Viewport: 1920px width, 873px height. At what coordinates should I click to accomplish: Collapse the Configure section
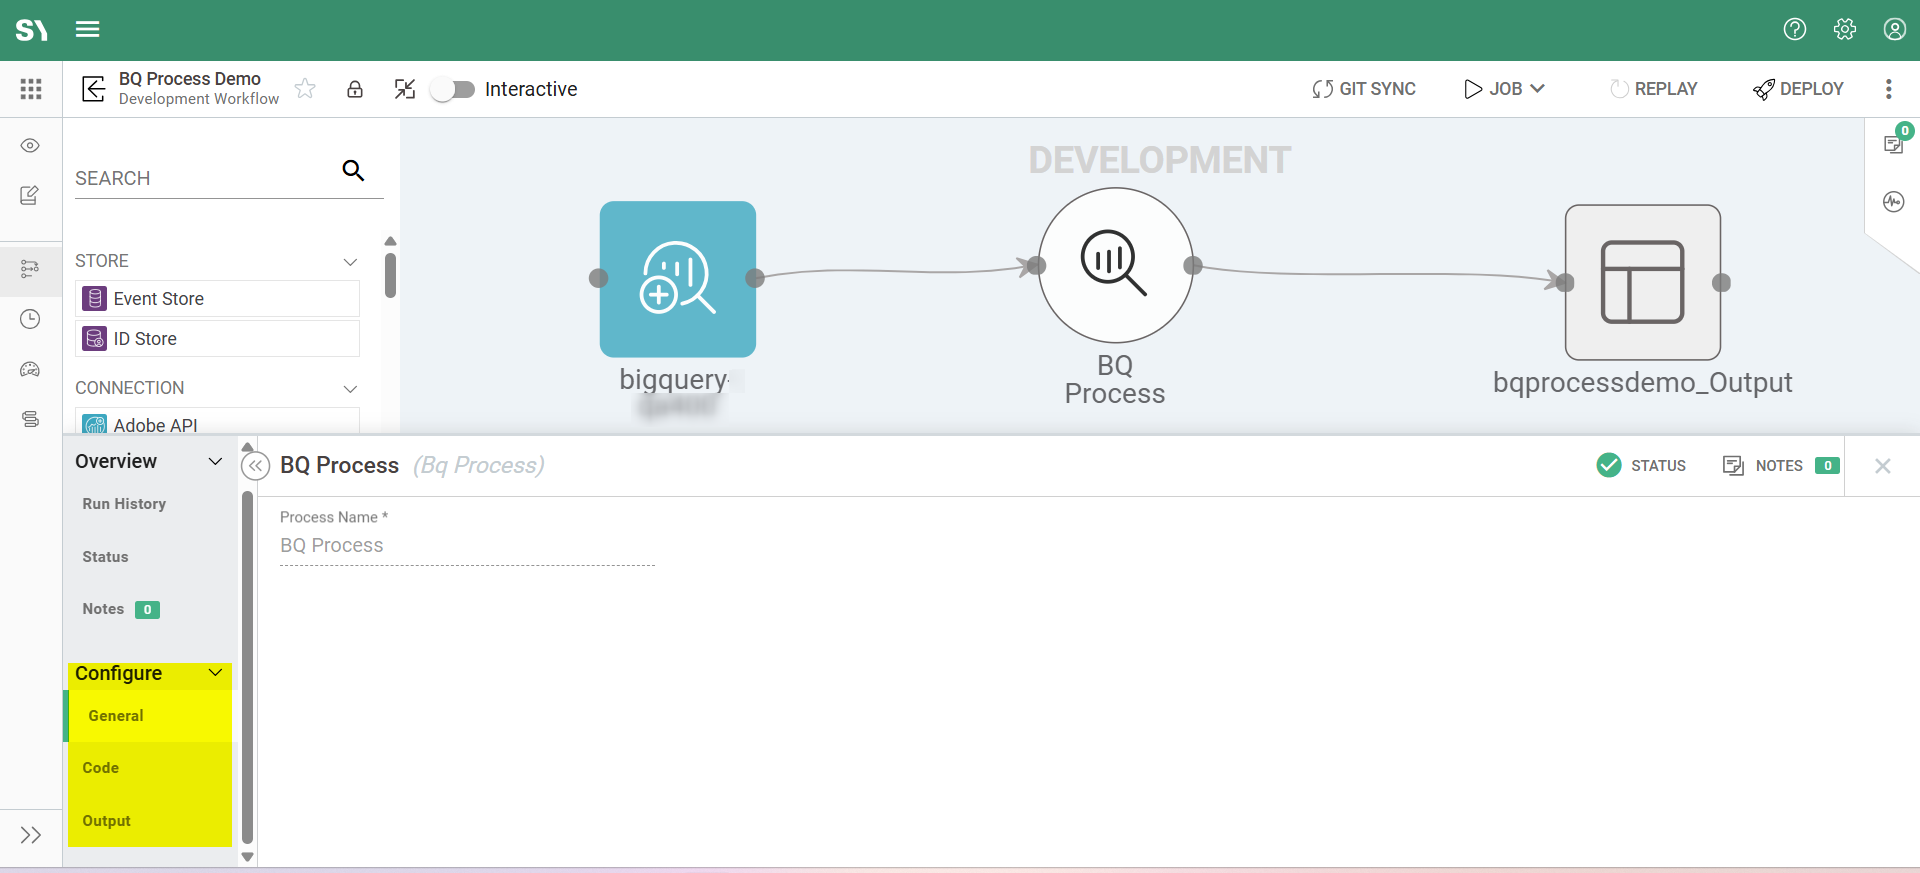[x=215, y=673]
